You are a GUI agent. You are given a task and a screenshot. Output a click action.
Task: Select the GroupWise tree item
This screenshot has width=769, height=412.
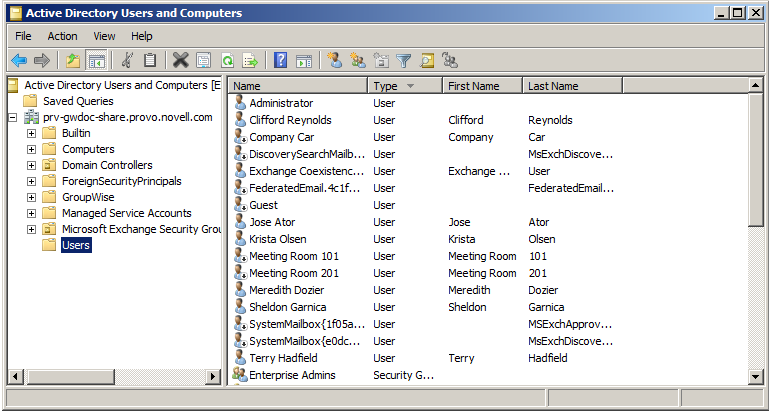88,198
